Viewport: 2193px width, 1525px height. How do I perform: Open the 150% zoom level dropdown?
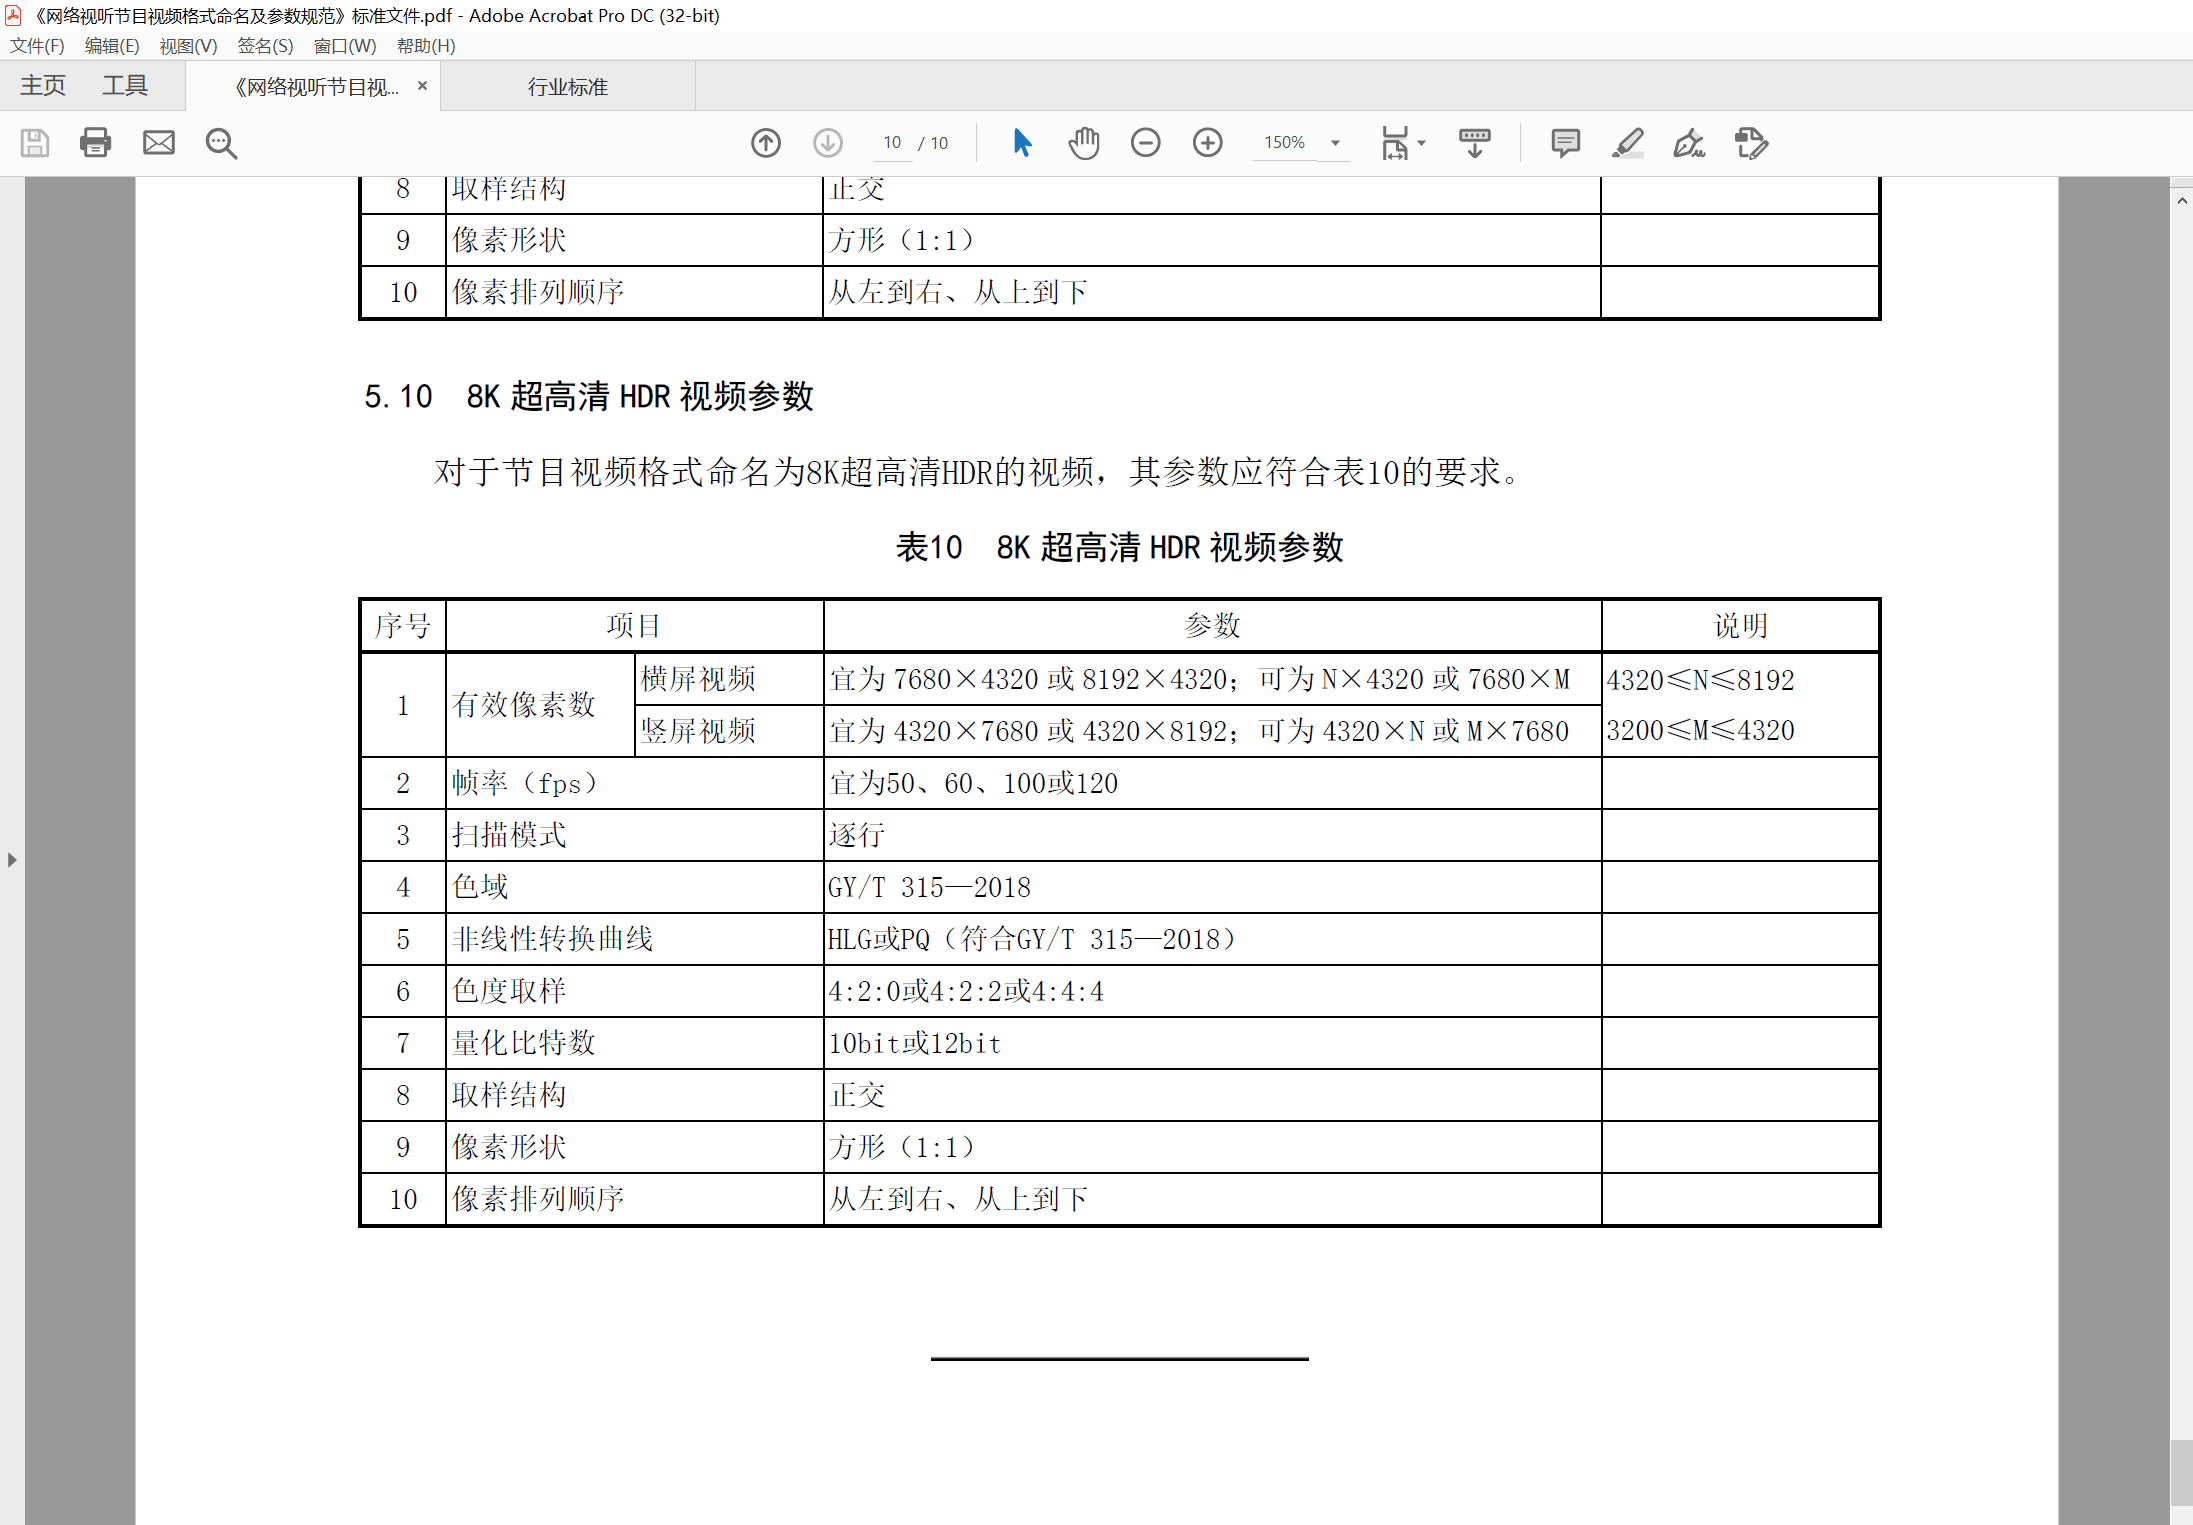point(1335,143)
